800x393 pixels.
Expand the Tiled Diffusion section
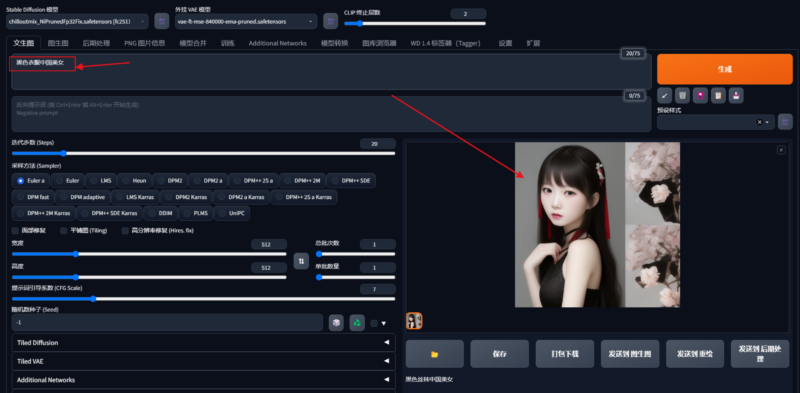coord(203,342)
